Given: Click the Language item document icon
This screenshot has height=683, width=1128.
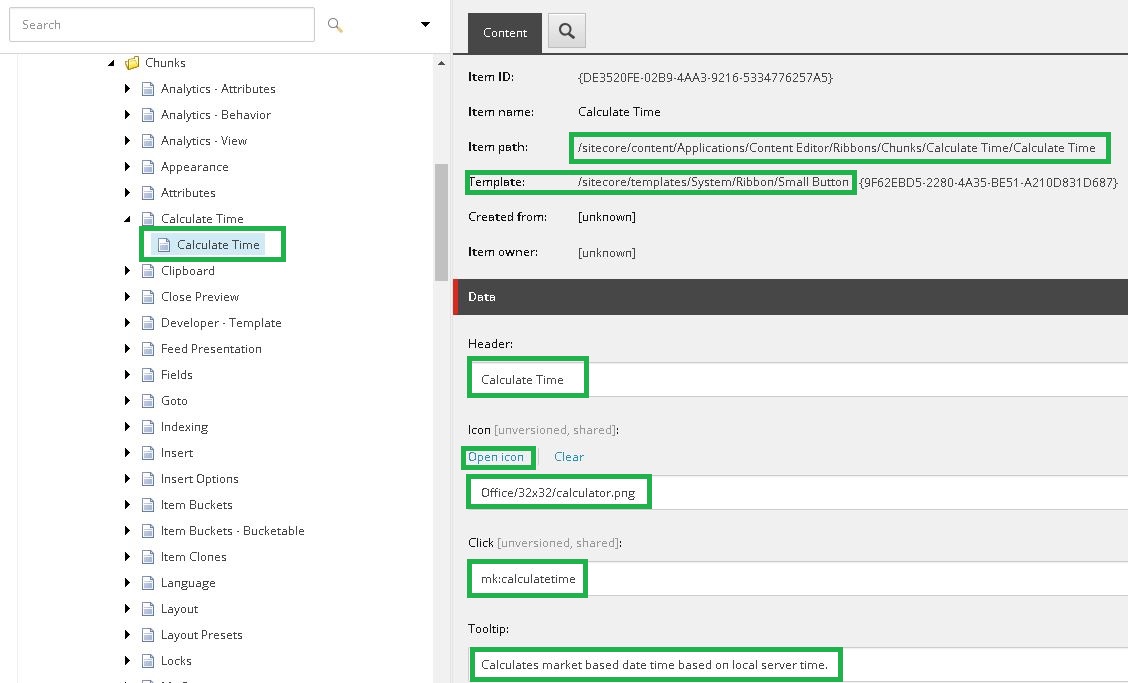Looking at the screenshot, I should click(x=148, y=584).
